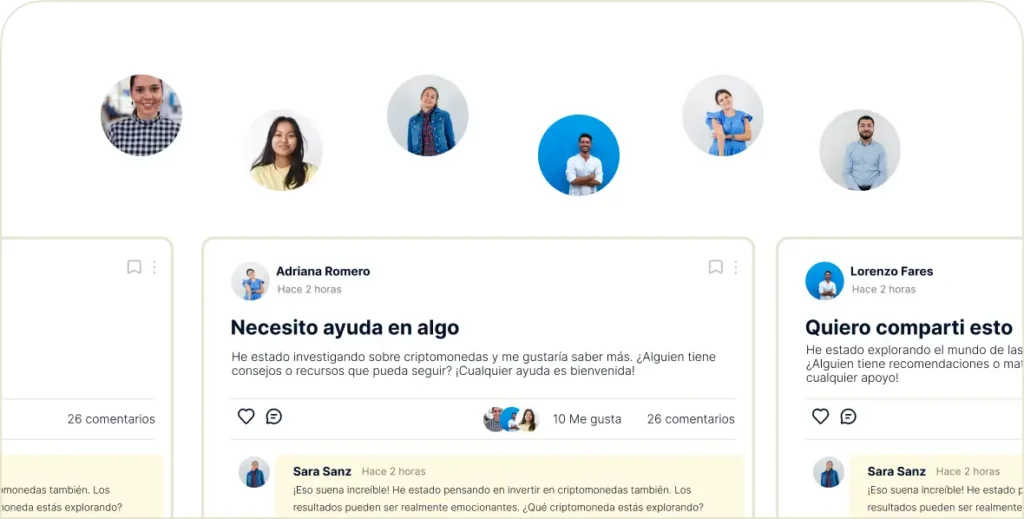
Task: Click Sara Sanz avatar in right card comment
Action: [828, 472]
